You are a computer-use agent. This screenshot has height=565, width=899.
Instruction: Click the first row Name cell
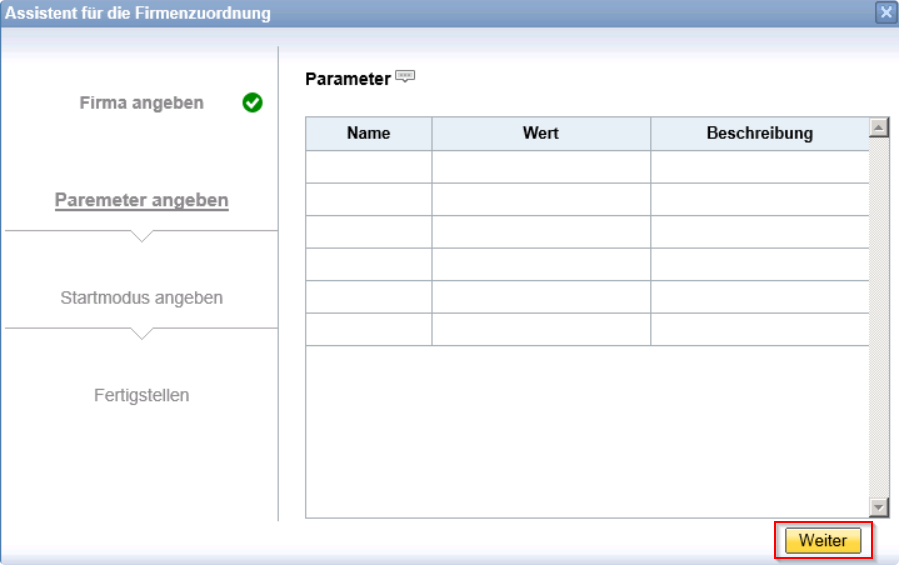click(369, 167)
